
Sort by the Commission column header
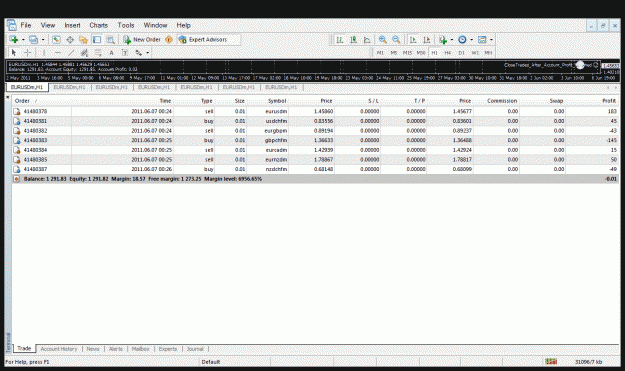coord(502,101)
